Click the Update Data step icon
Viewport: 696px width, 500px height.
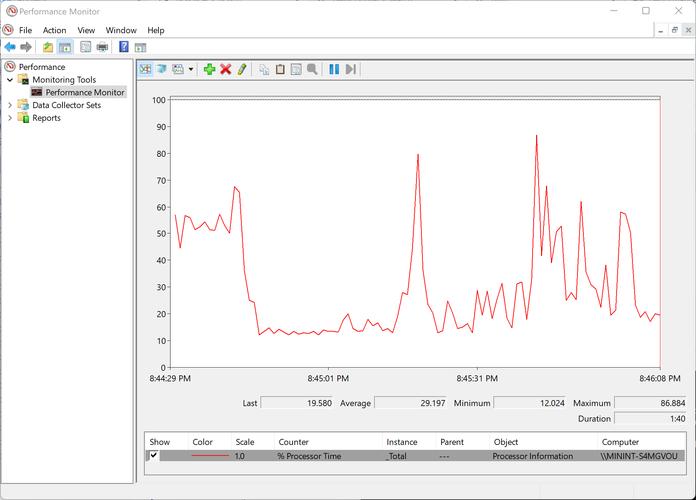click(x=350, y=69)
